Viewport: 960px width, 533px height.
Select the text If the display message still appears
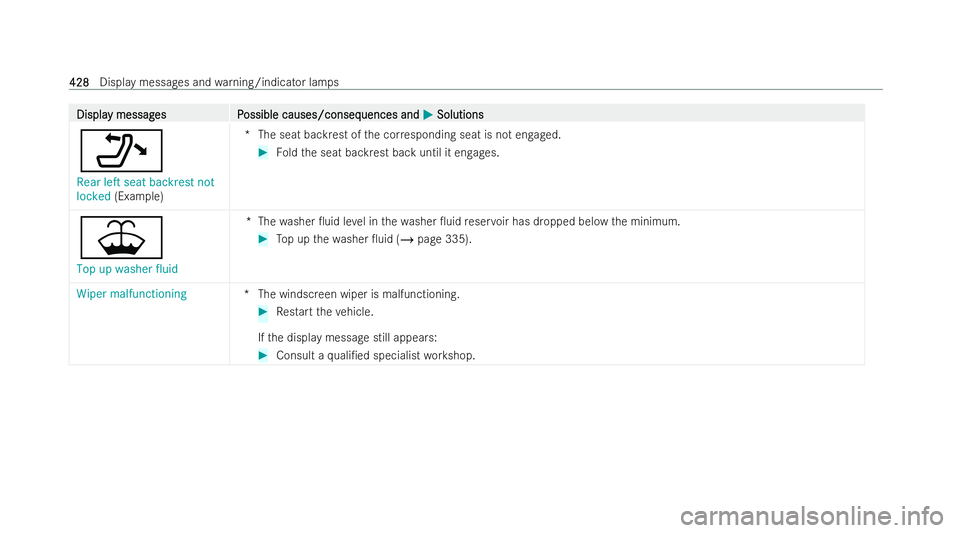pyautogui.click(x=348, y=338)
